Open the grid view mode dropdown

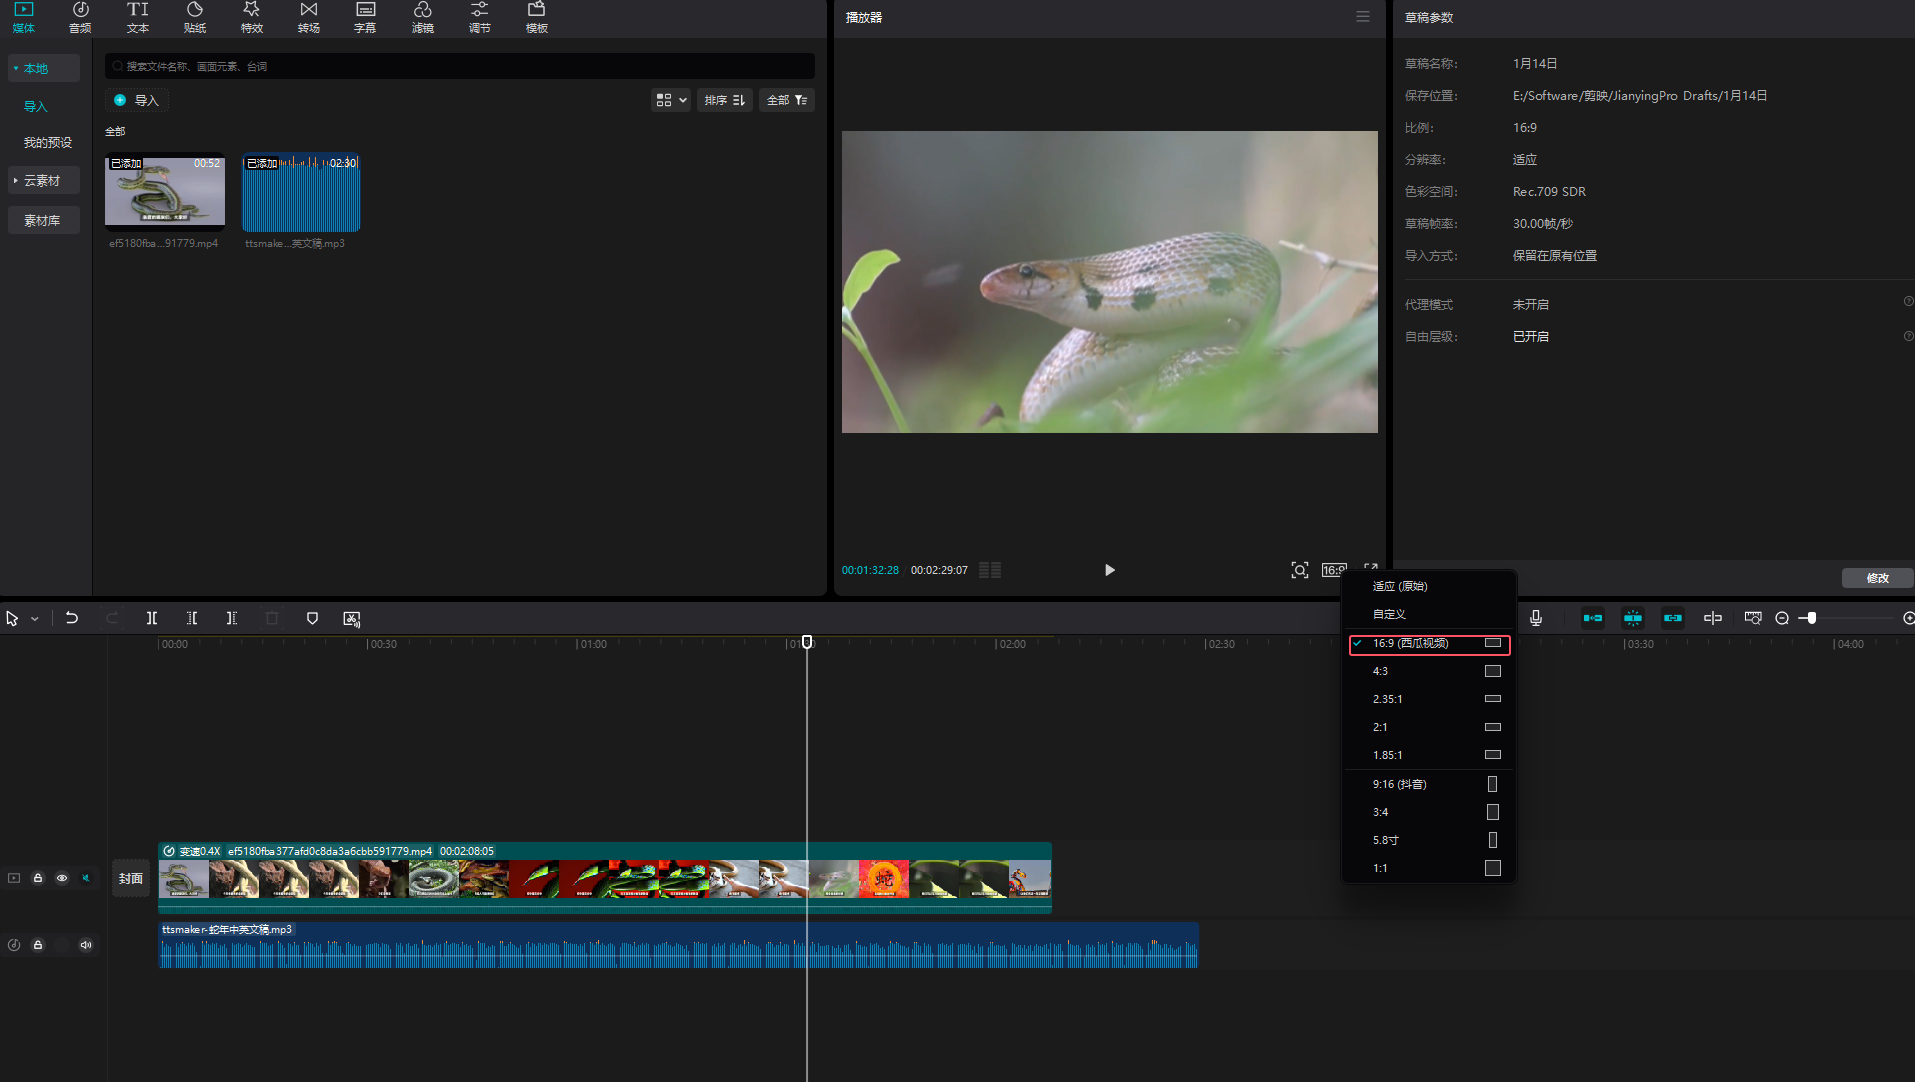[671, 100]
